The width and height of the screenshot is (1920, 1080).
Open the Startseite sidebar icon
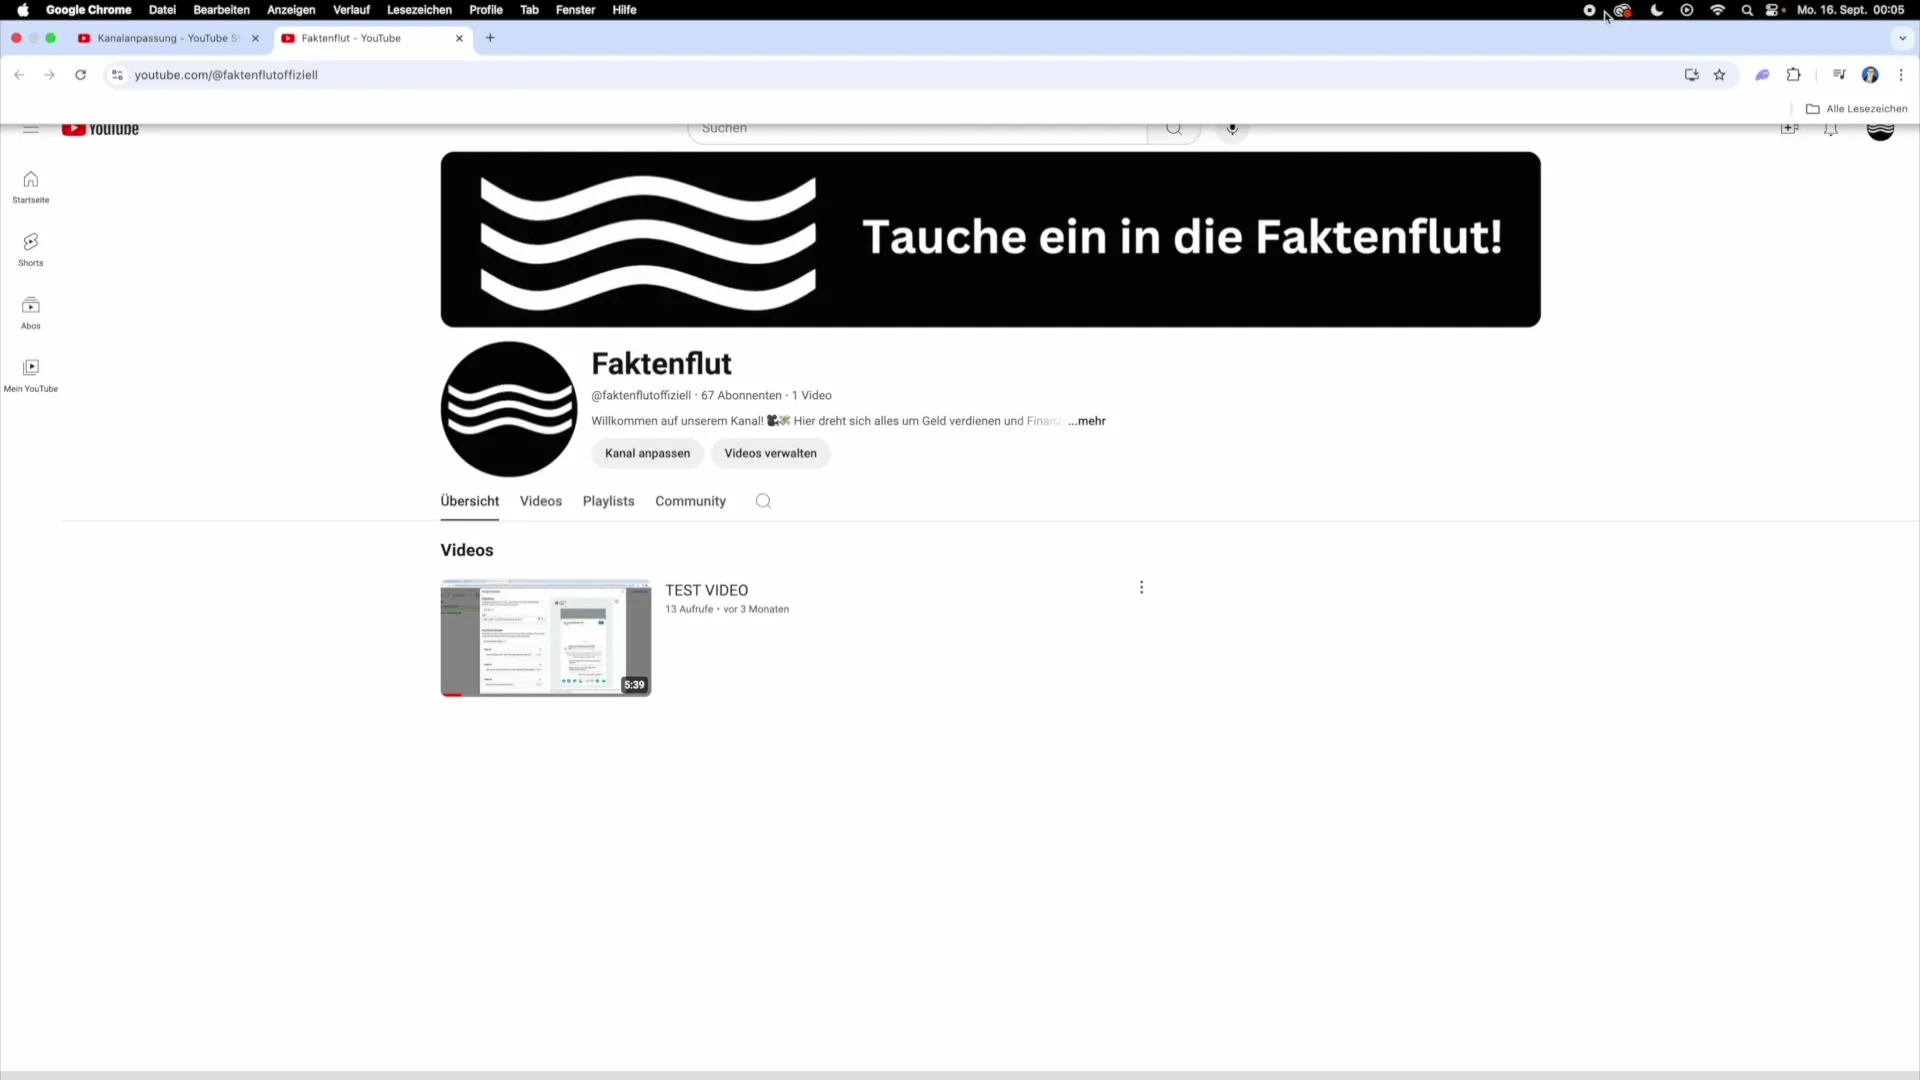tap(30, 186)
